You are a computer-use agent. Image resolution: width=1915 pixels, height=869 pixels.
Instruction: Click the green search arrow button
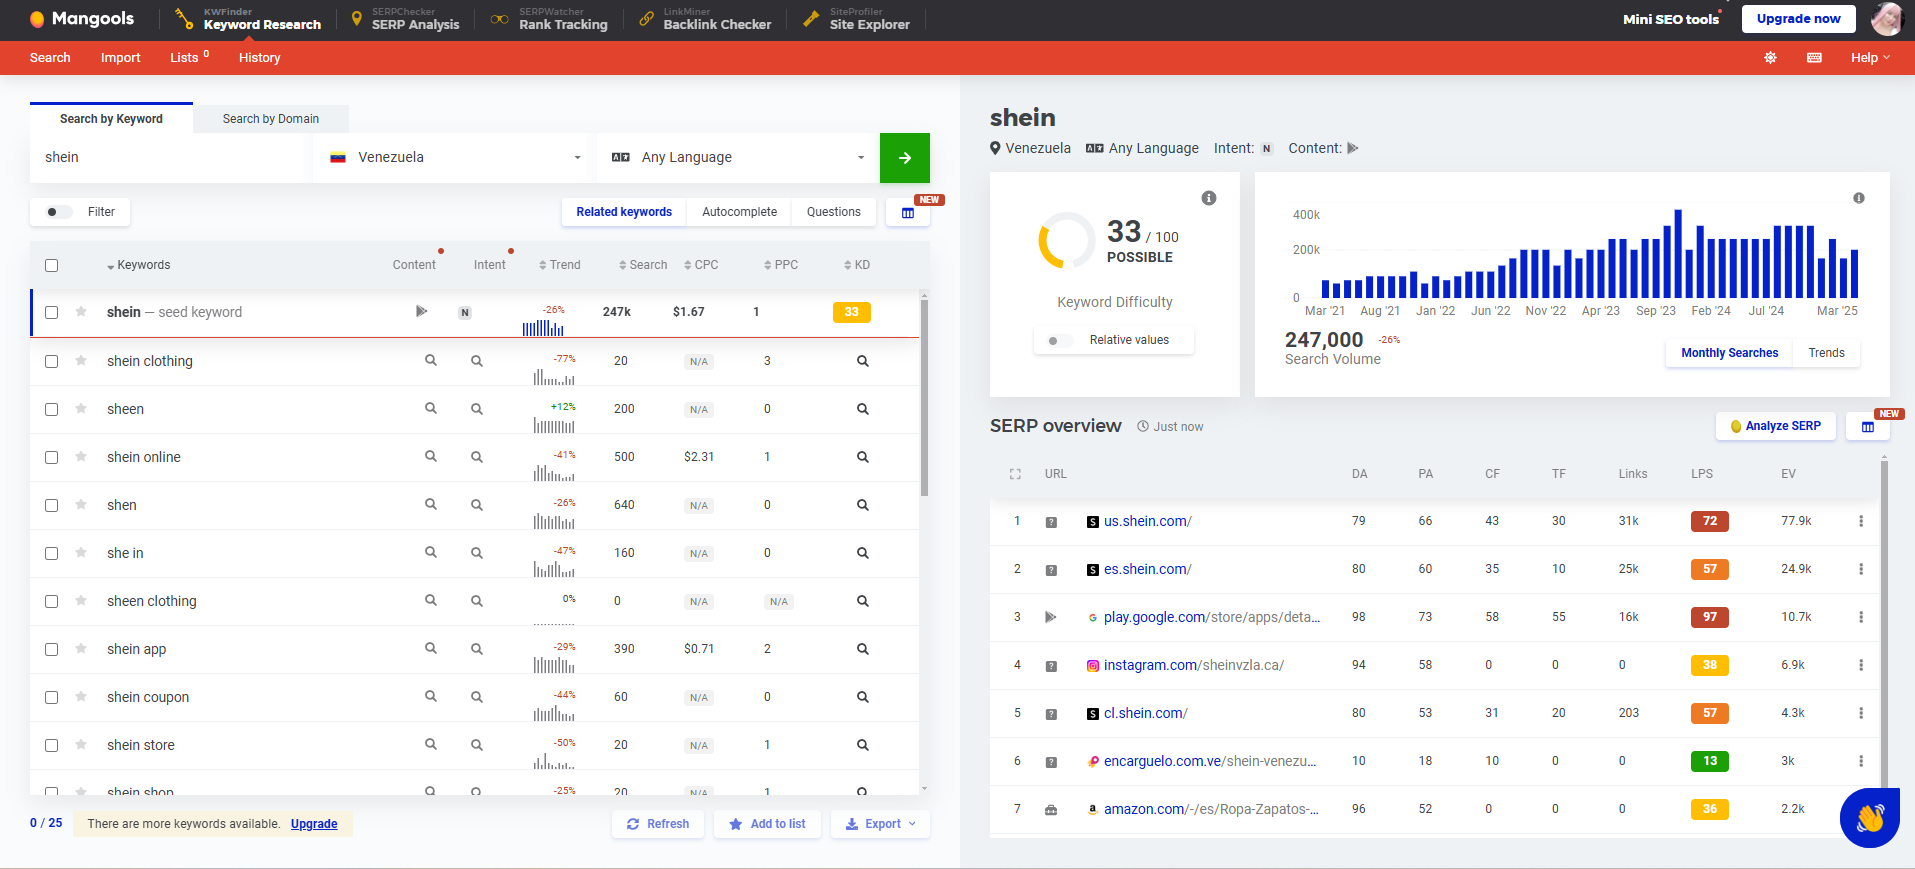[904, 158]
